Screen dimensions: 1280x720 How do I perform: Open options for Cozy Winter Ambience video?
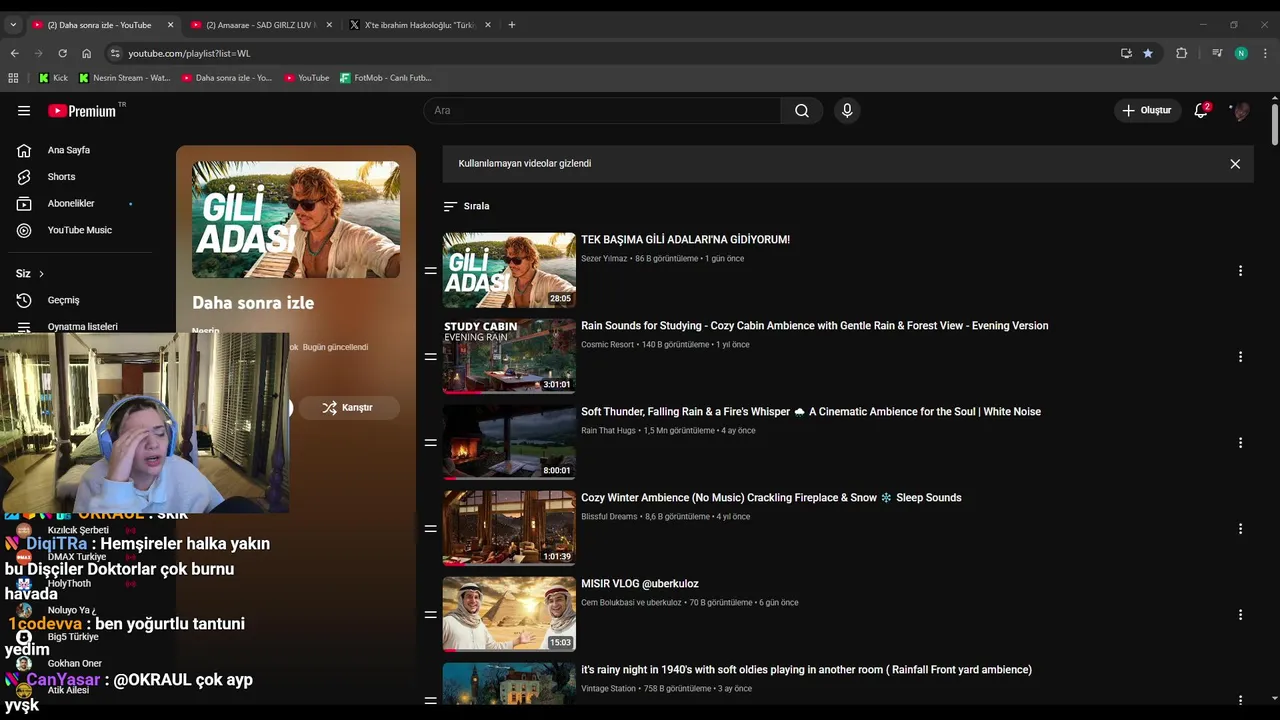point(1240,529)
